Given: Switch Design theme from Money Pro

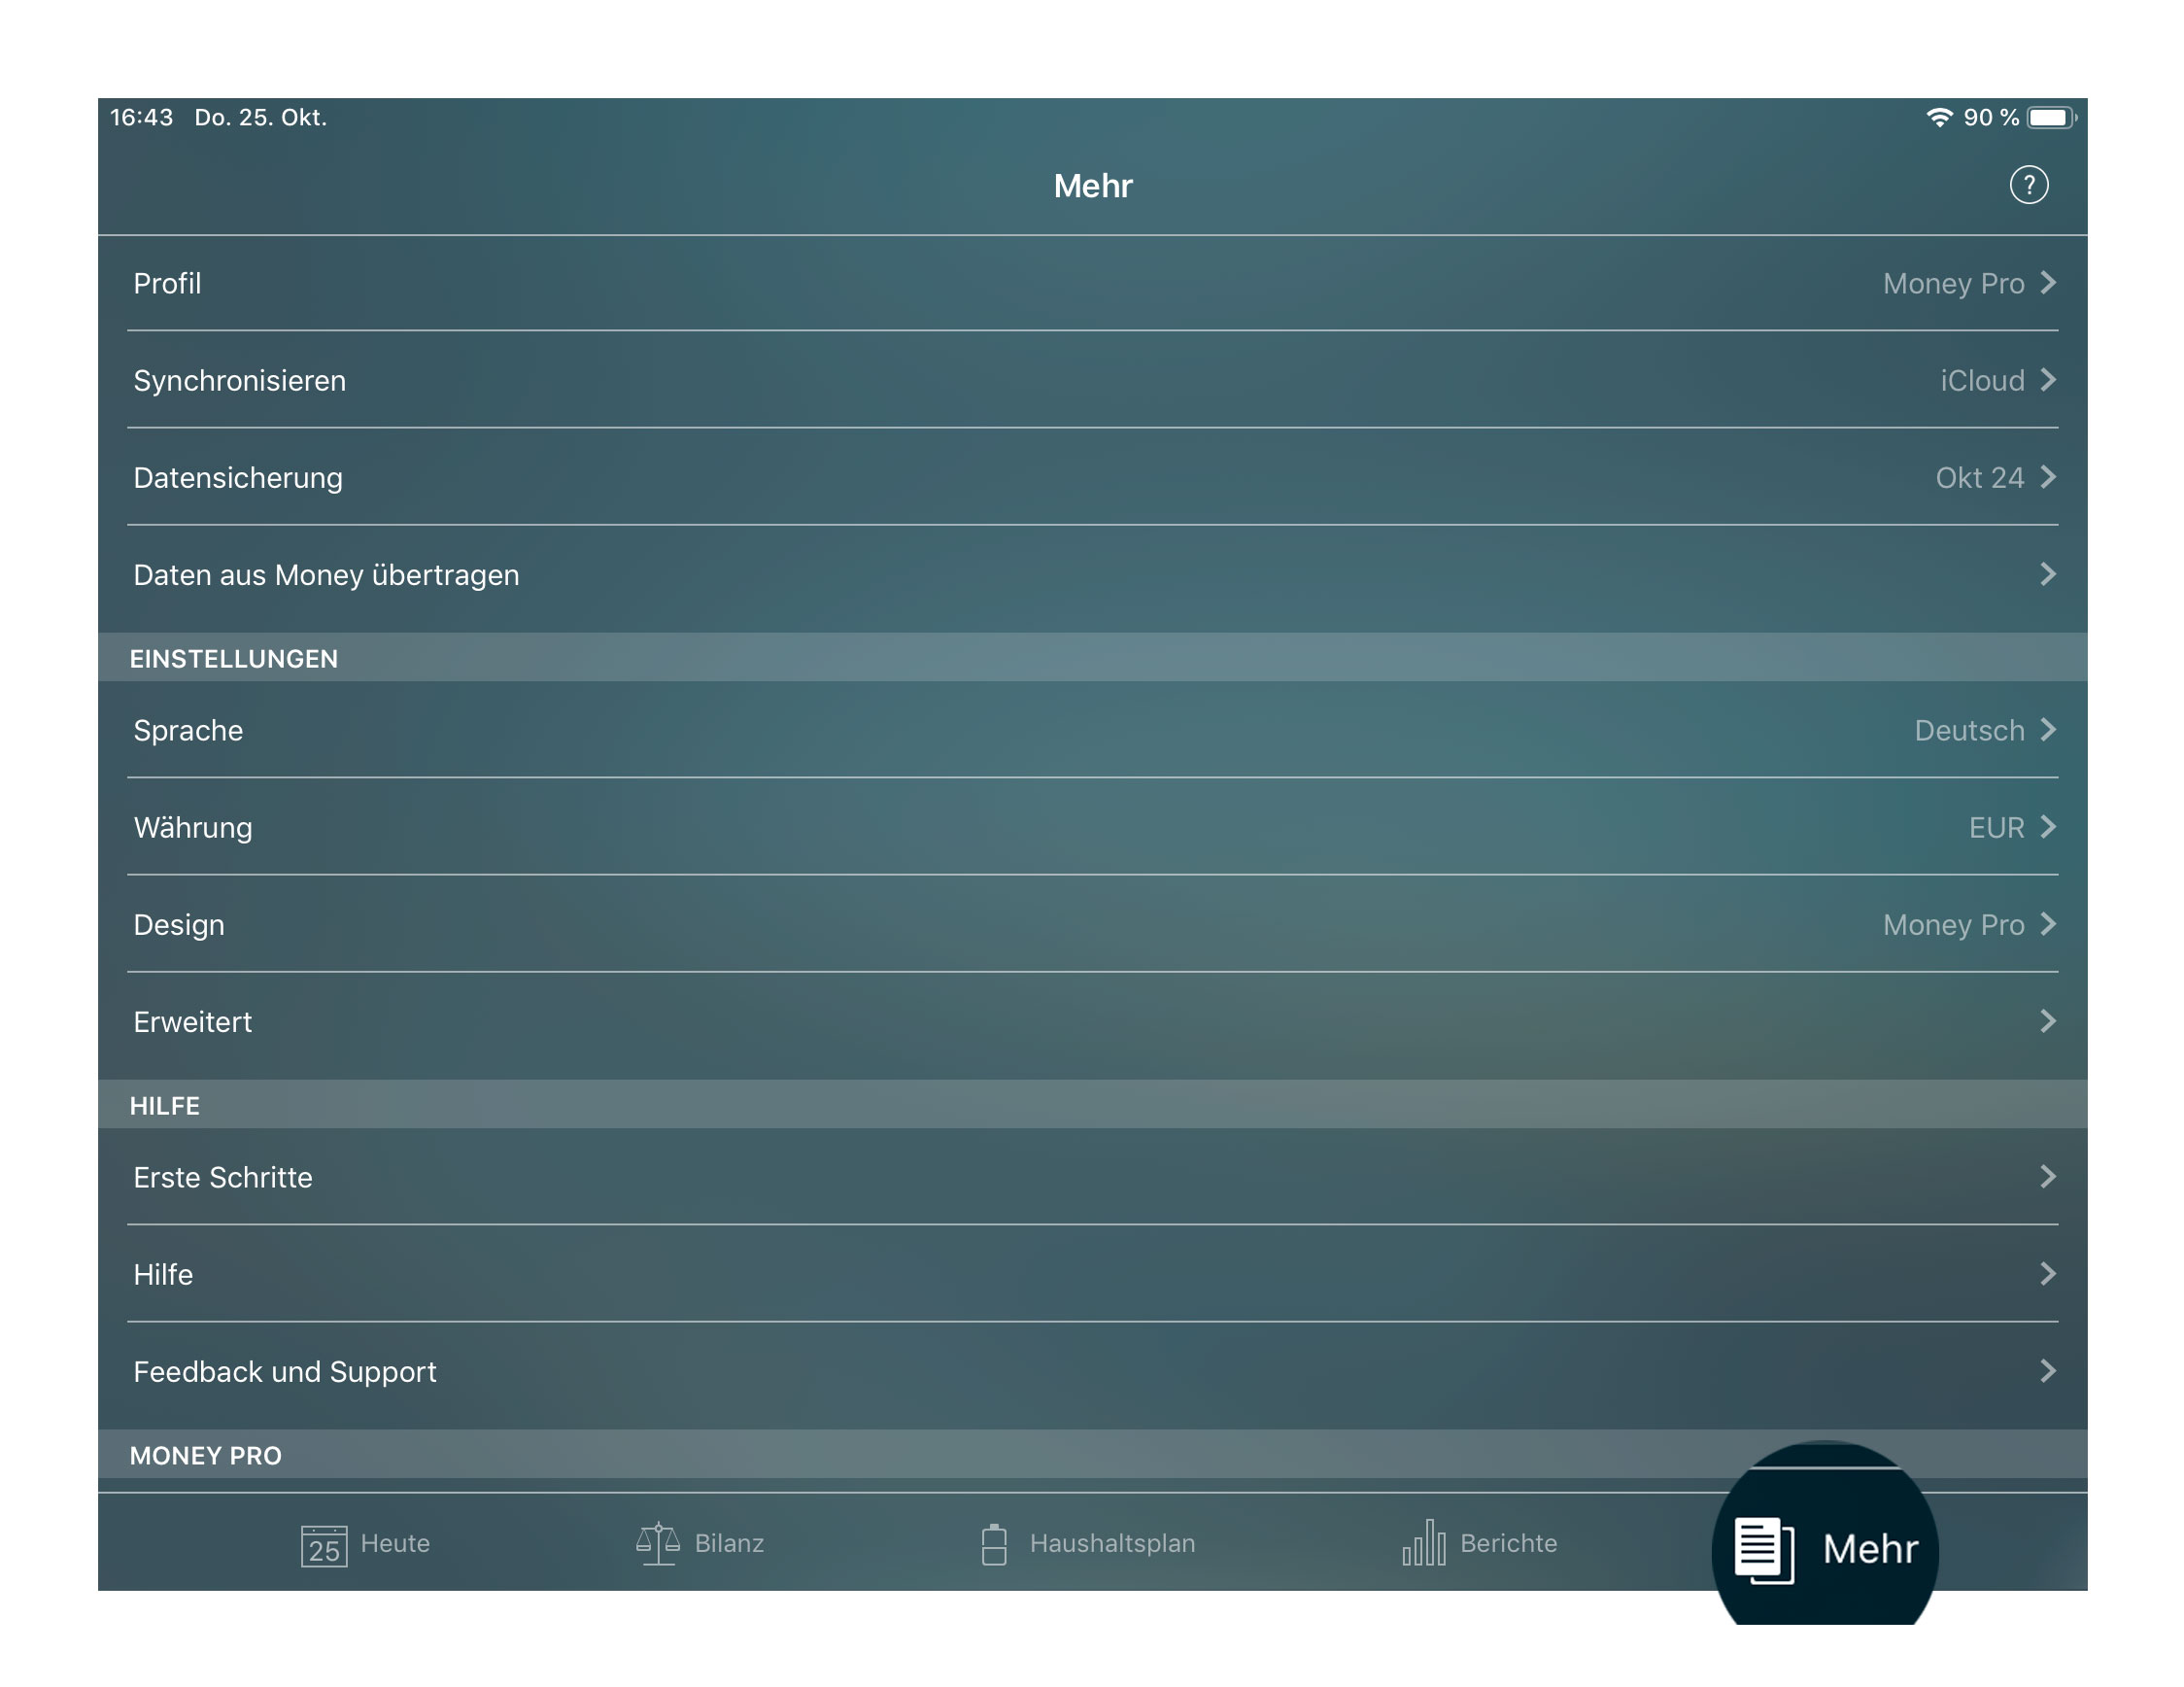Looking at the screenshot, I should click(1091, 923).
